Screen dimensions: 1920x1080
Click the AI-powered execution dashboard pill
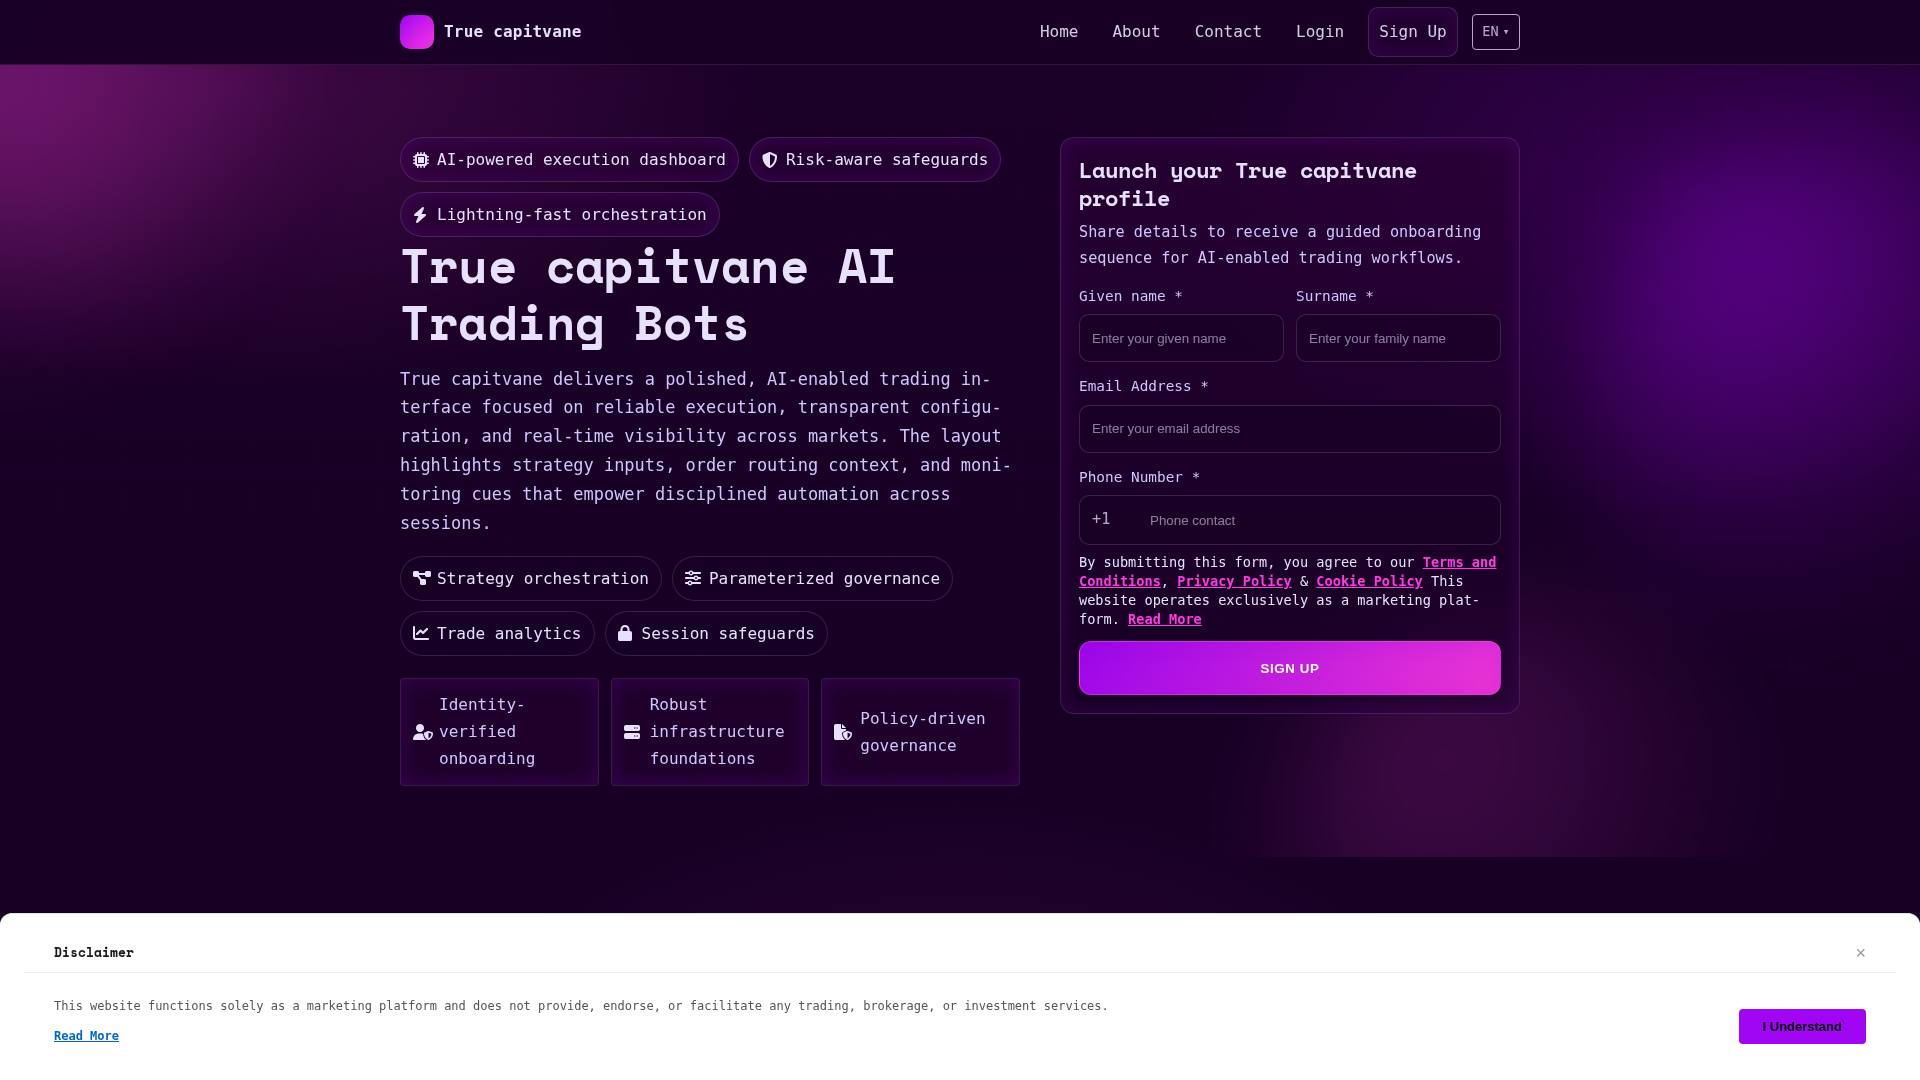(569, 160)
